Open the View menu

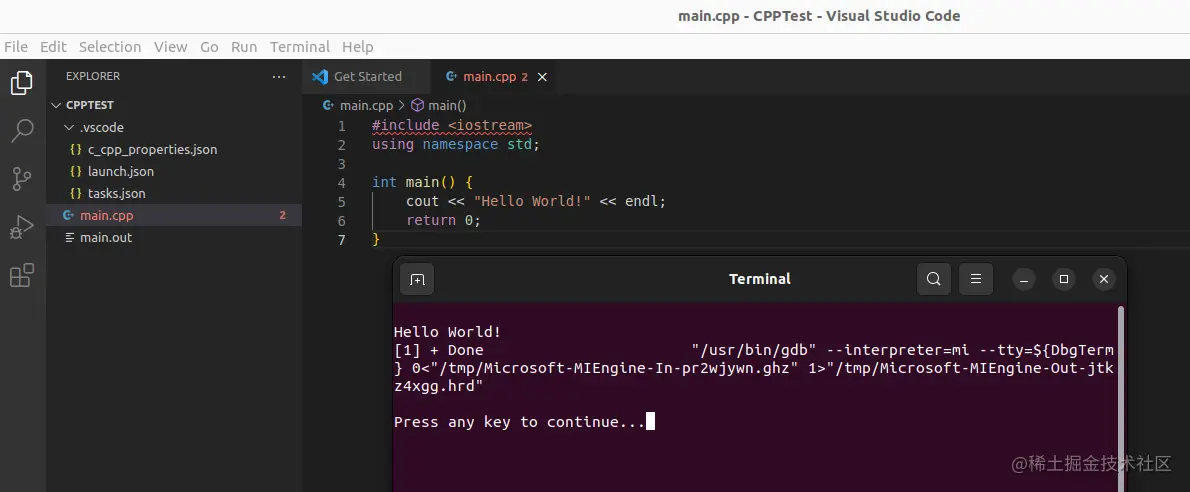point(171,47)
